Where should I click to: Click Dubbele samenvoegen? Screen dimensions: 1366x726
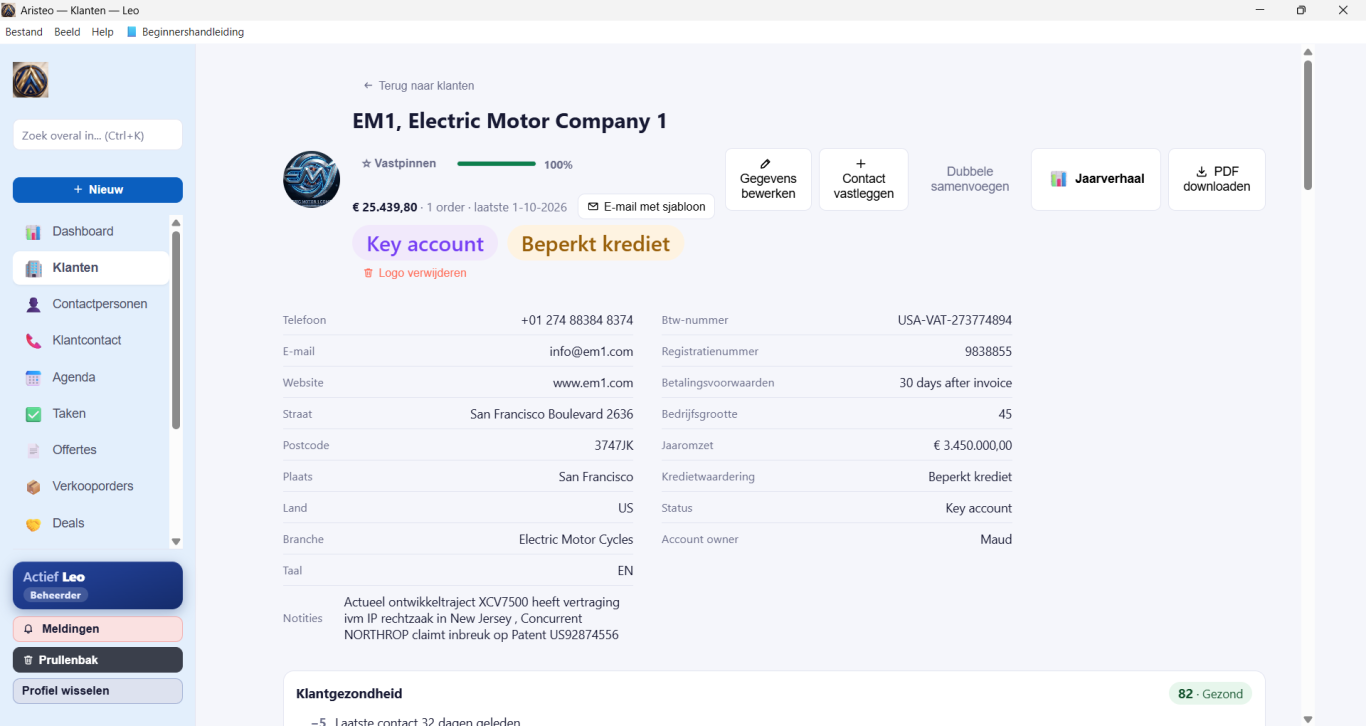pyautogui.click(x=969, y=179)
